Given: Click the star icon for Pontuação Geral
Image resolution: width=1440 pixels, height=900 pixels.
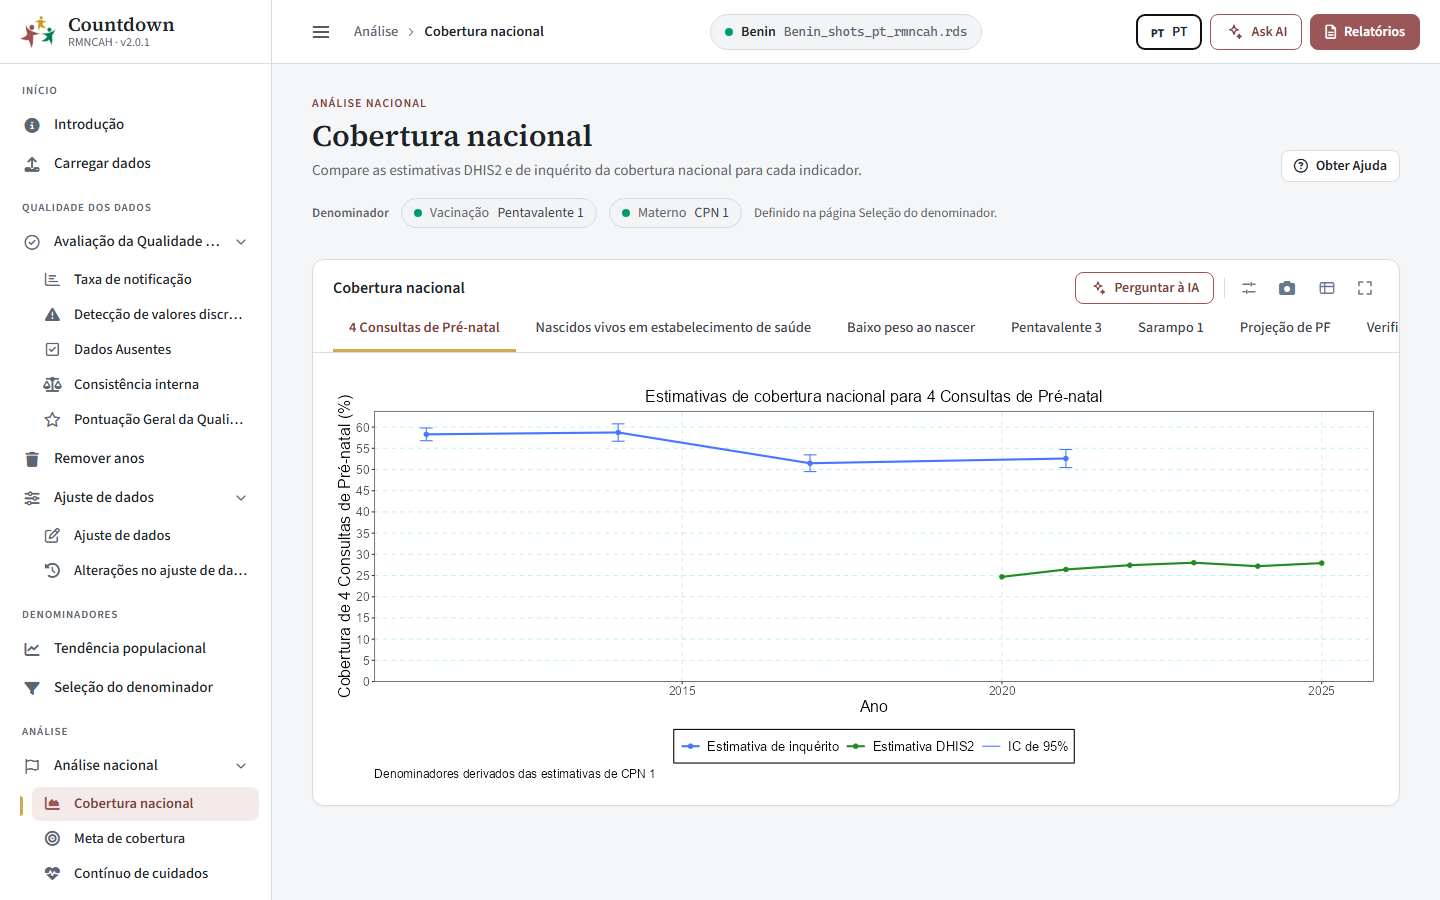Looking at the screenshot, I should pyautogui.click(x=52, y=420).
